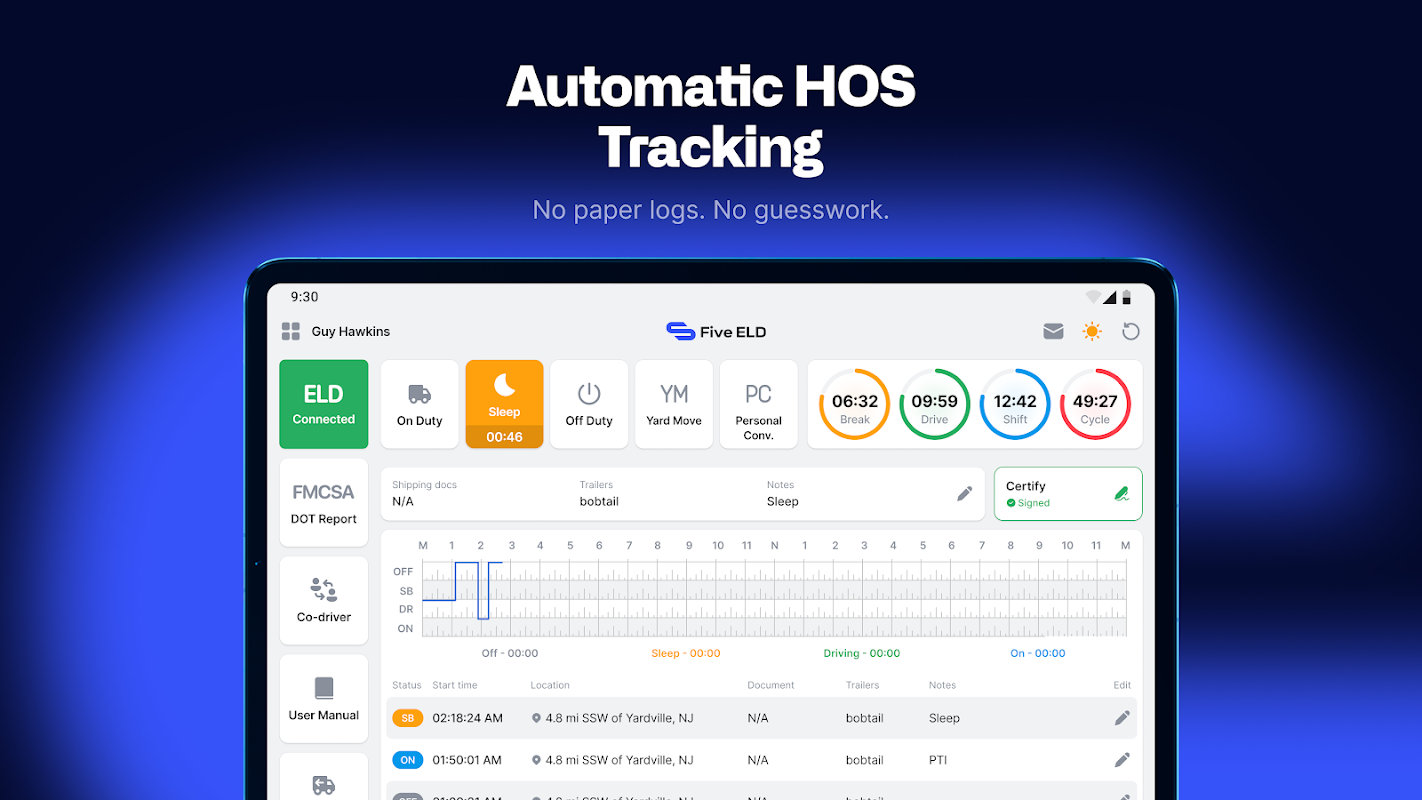Screen dimensions: 1422x800
Task: Select the DR row label on graph
Action: tap(406, 609)
